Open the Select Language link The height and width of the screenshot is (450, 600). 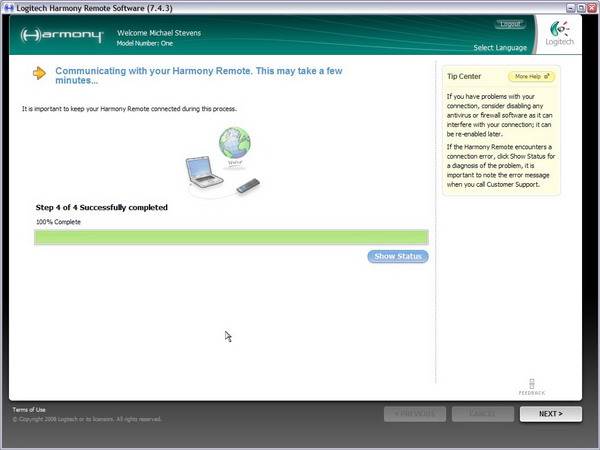[500, 47]
